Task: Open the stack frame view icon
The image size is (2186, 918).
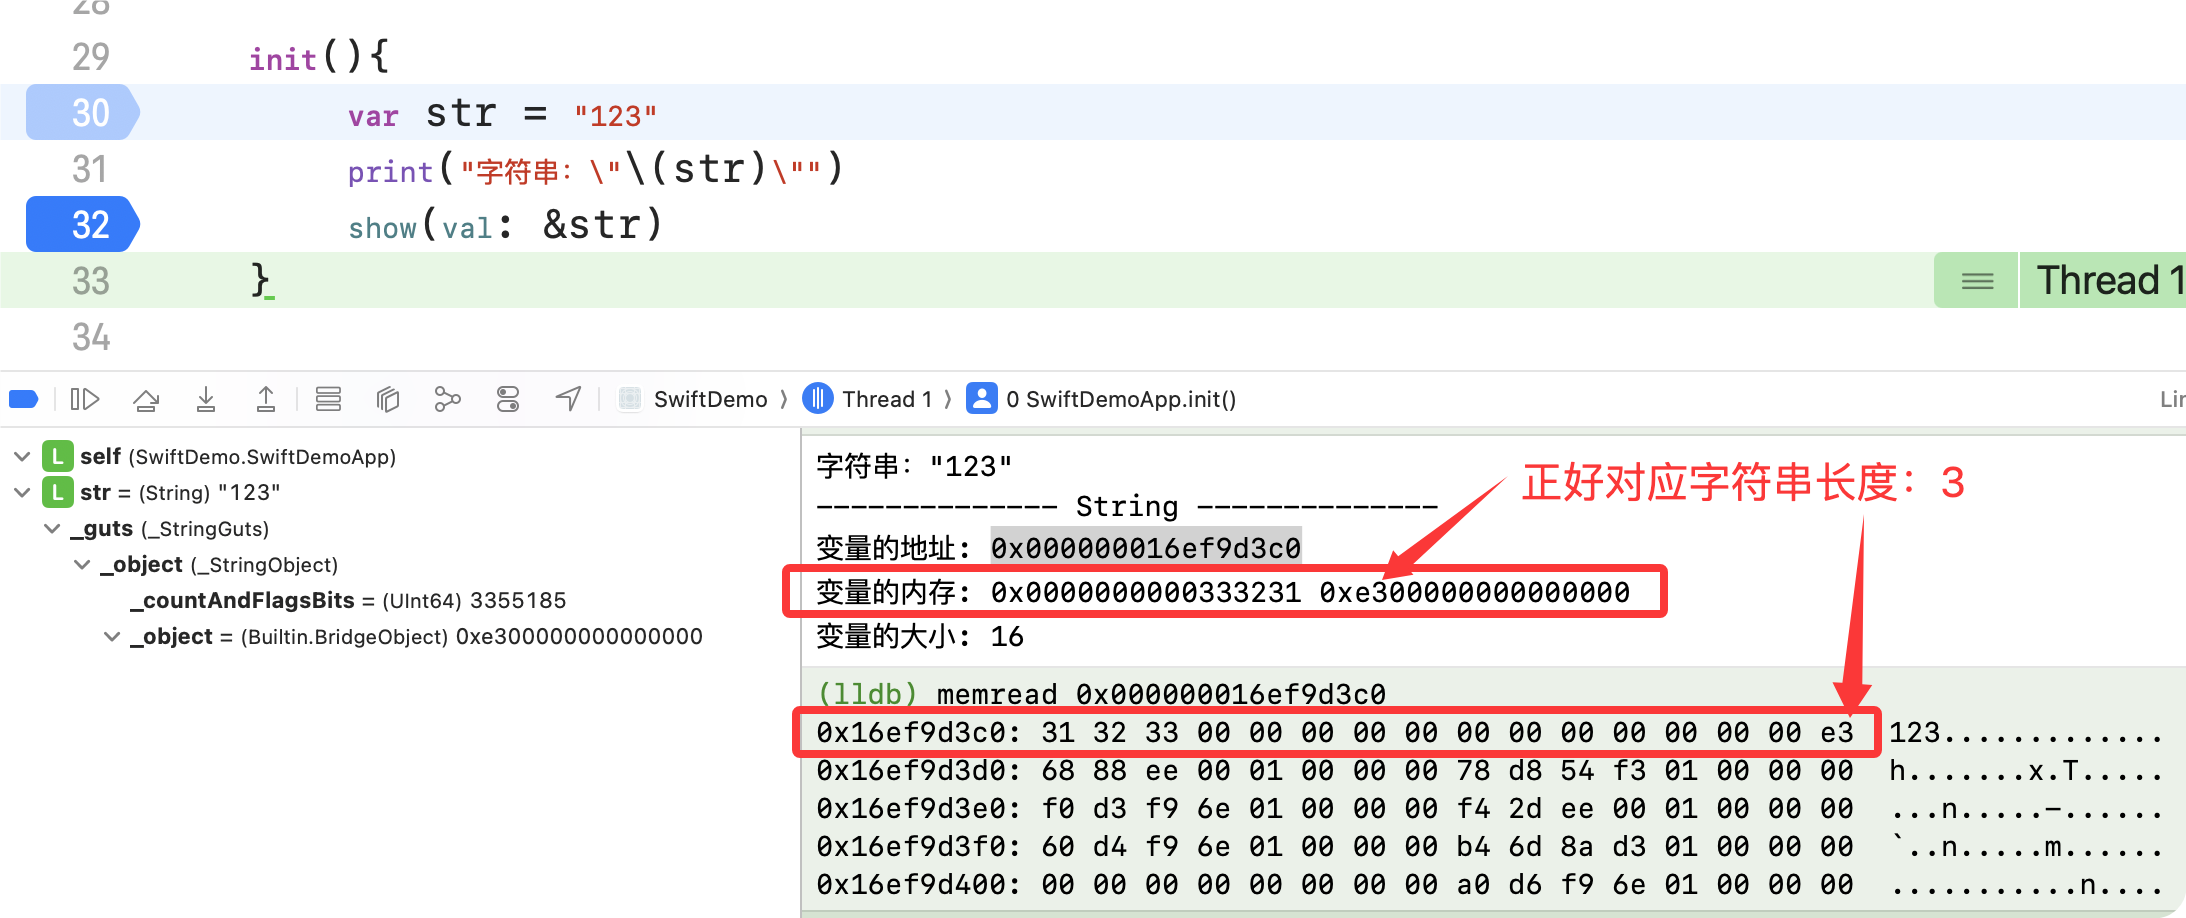Action: point(328,399)
